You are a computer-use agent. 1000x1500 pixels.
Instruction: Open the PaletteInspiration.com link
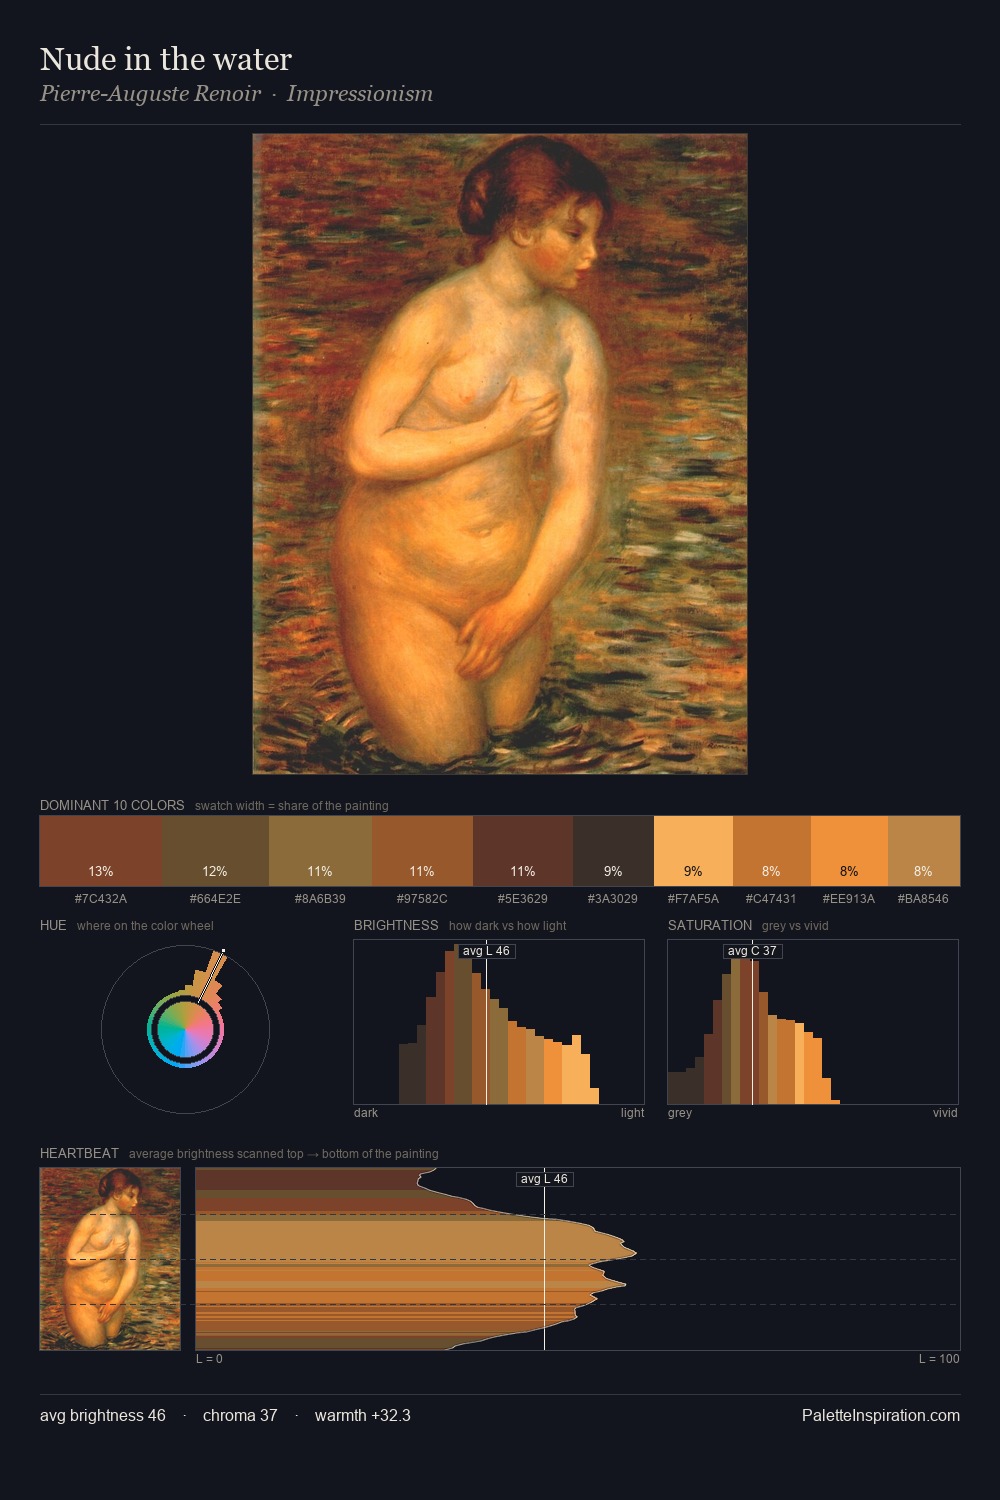point(881,1415)
